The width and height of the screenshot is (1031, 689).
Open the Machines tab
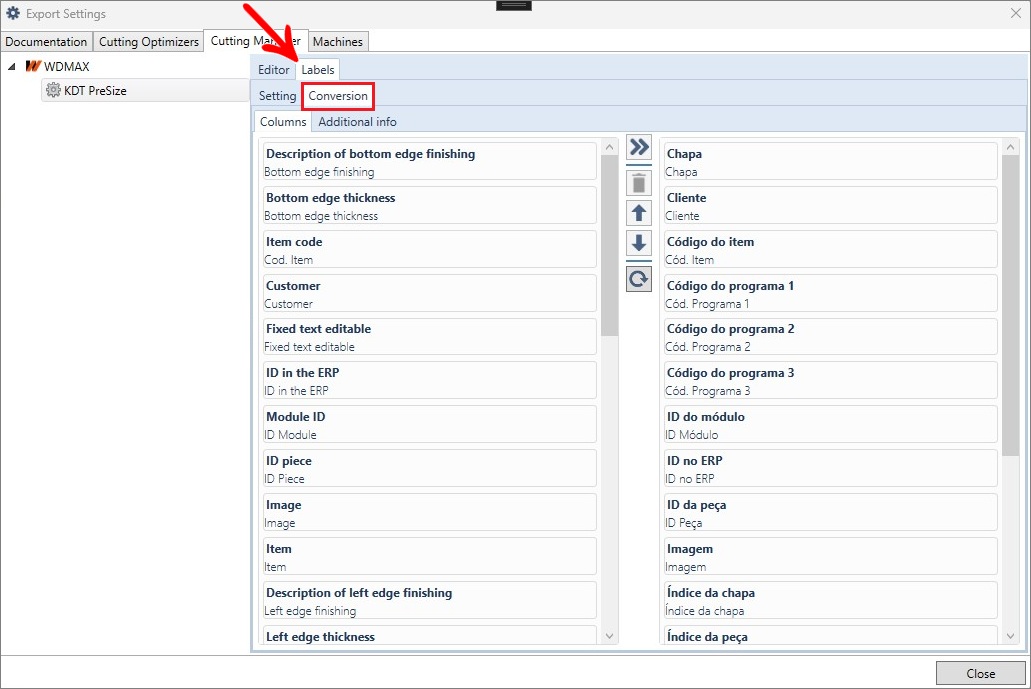[337, 41]
